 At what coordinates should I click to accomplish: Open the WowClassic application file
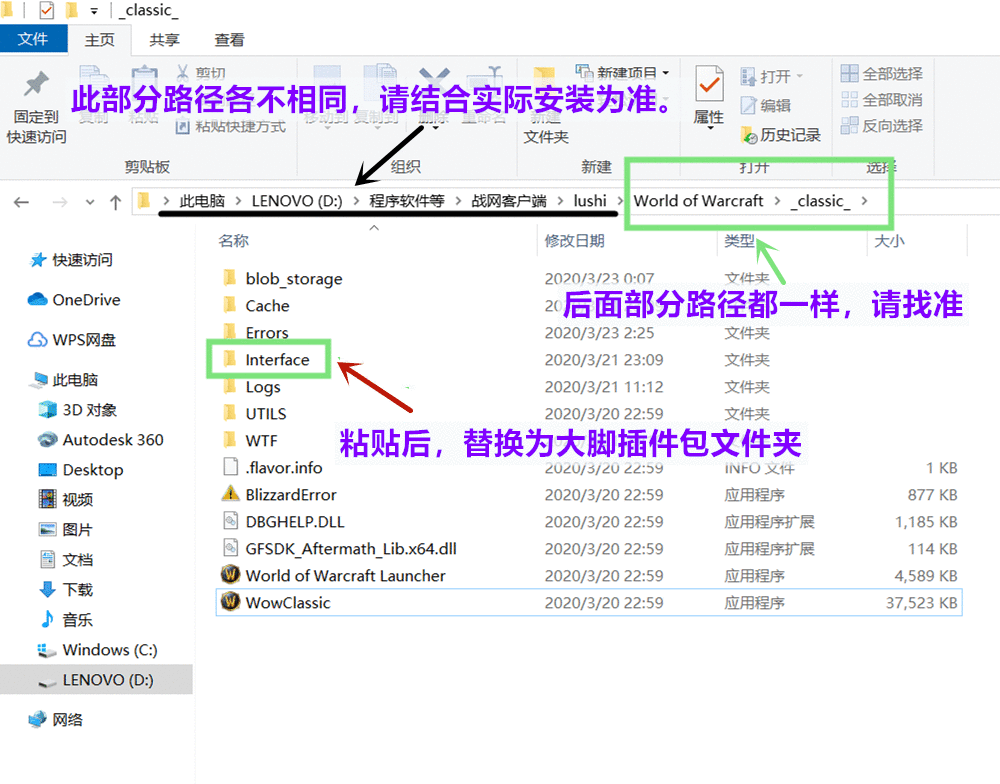[288, 603]
